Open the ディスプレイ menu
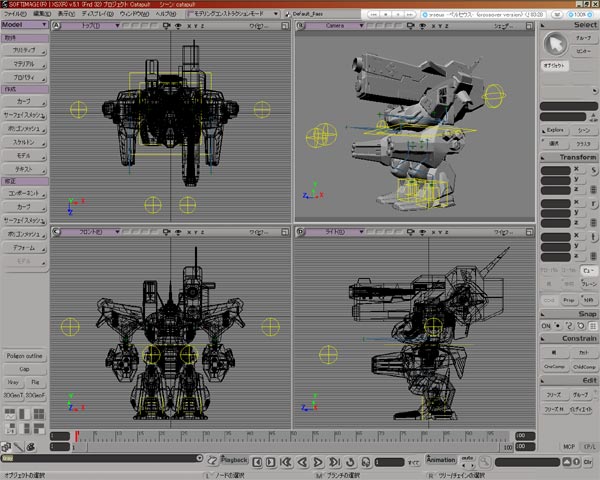This screenshot has width=600, height=480. pyautogui.click(x=98, y=14)
